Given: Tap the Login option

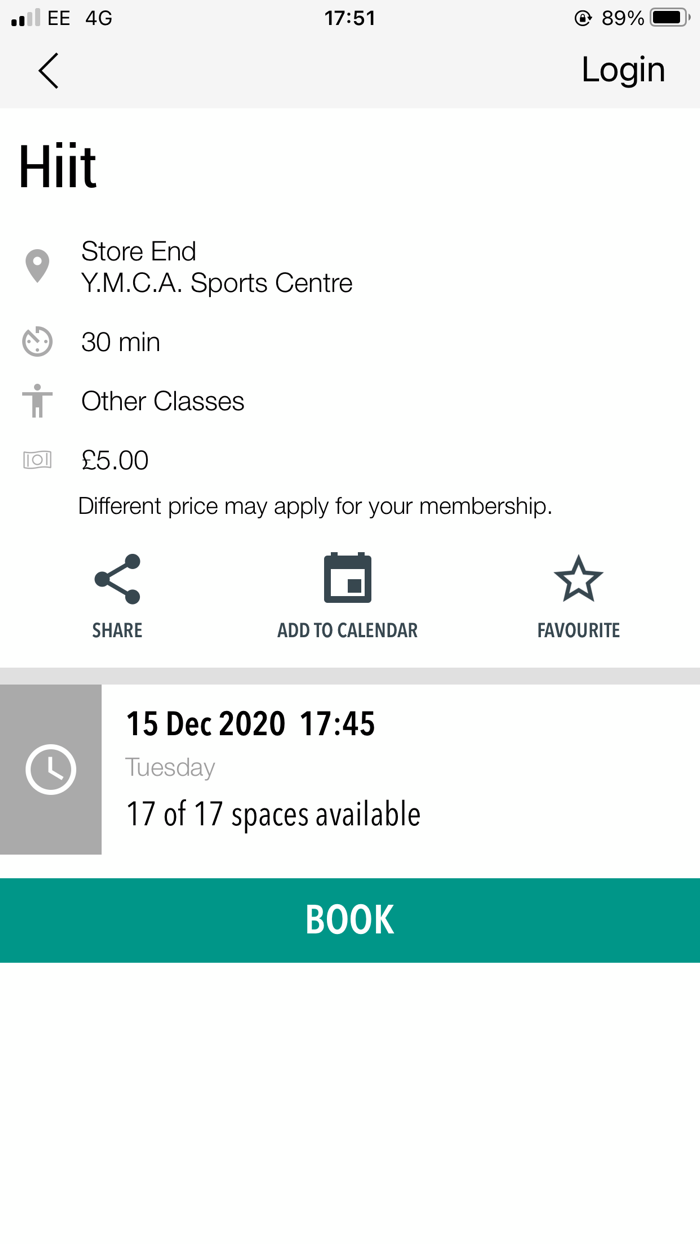Looking at the screenshot, I should tap(622, 70).
